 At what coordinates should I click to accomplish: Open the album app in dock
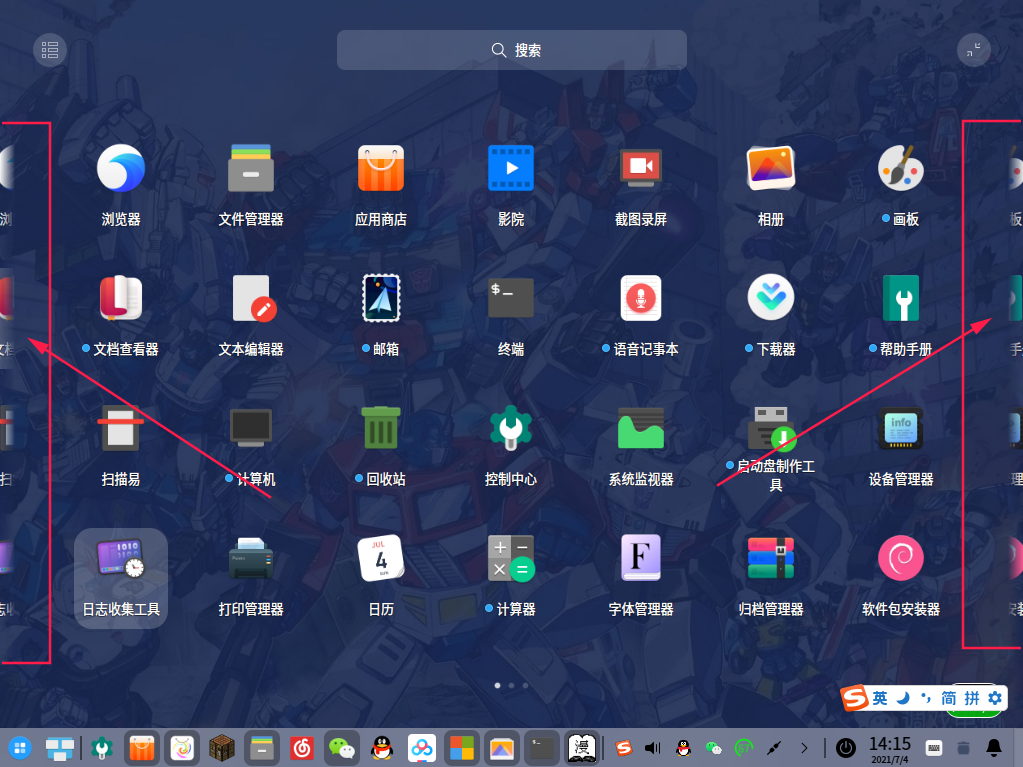coord(502,748)
